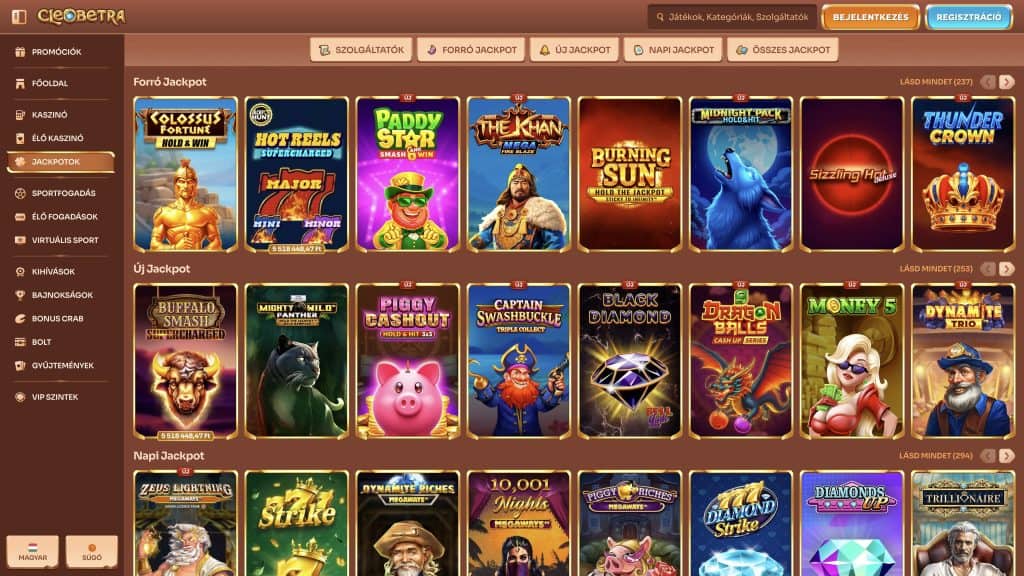Click the Bejelentkezés login button
This screenshot has height=576, width=1024.
click(x=871, y=17)
